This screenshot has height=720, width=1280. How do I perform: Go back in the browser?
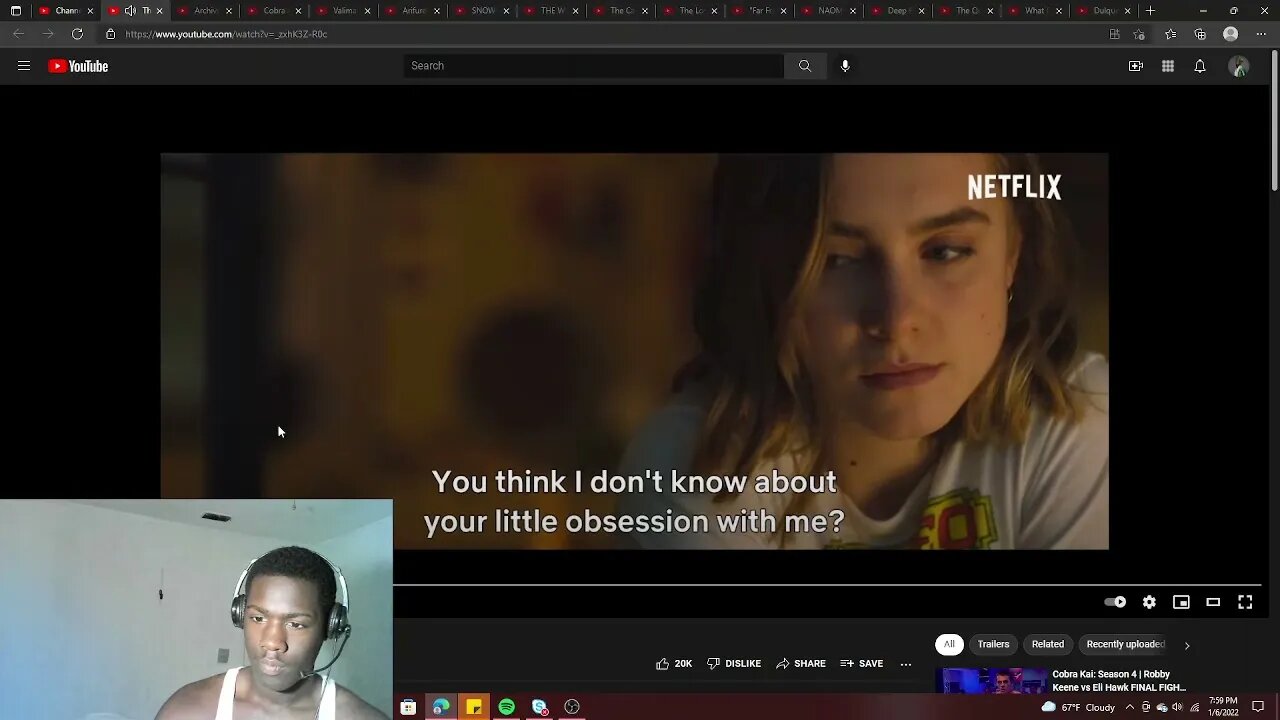coord(19,34)
